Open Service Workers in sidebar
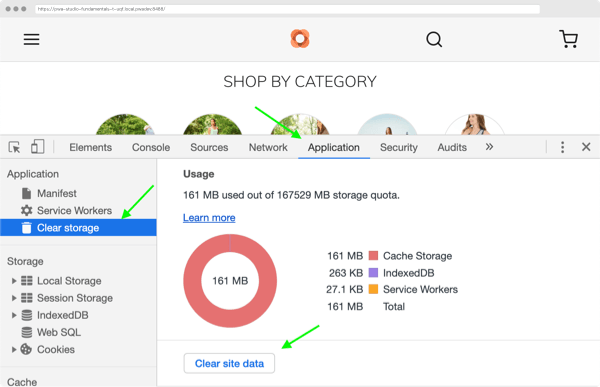Image resolution: width=600 pixels, height=387 pixels. [x=74, y=211]
